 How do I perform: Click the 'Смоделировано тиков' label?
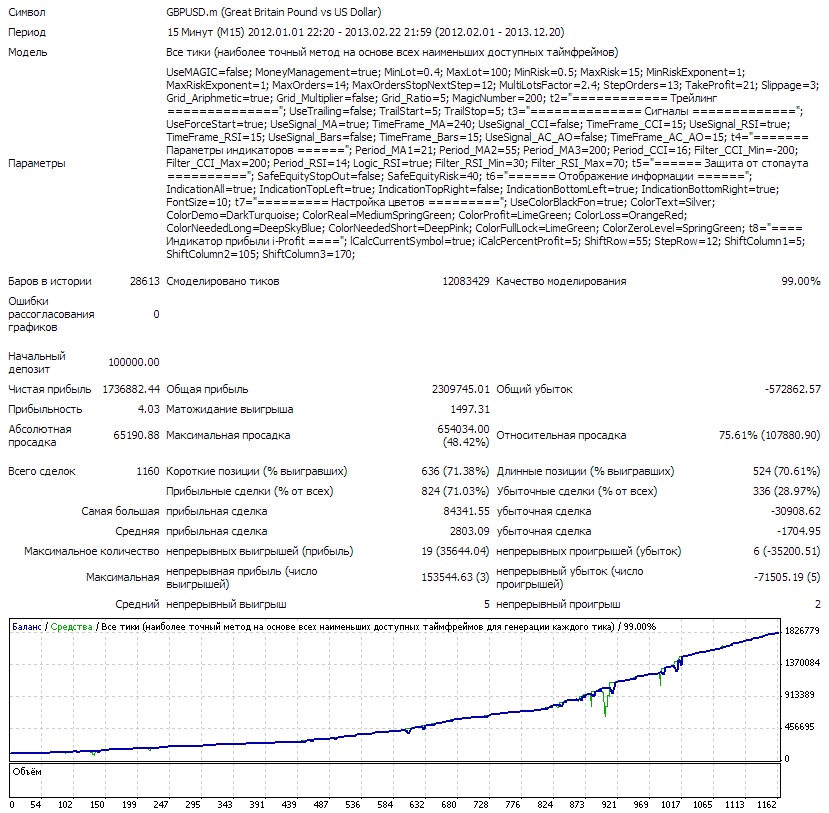pos(223,281)
